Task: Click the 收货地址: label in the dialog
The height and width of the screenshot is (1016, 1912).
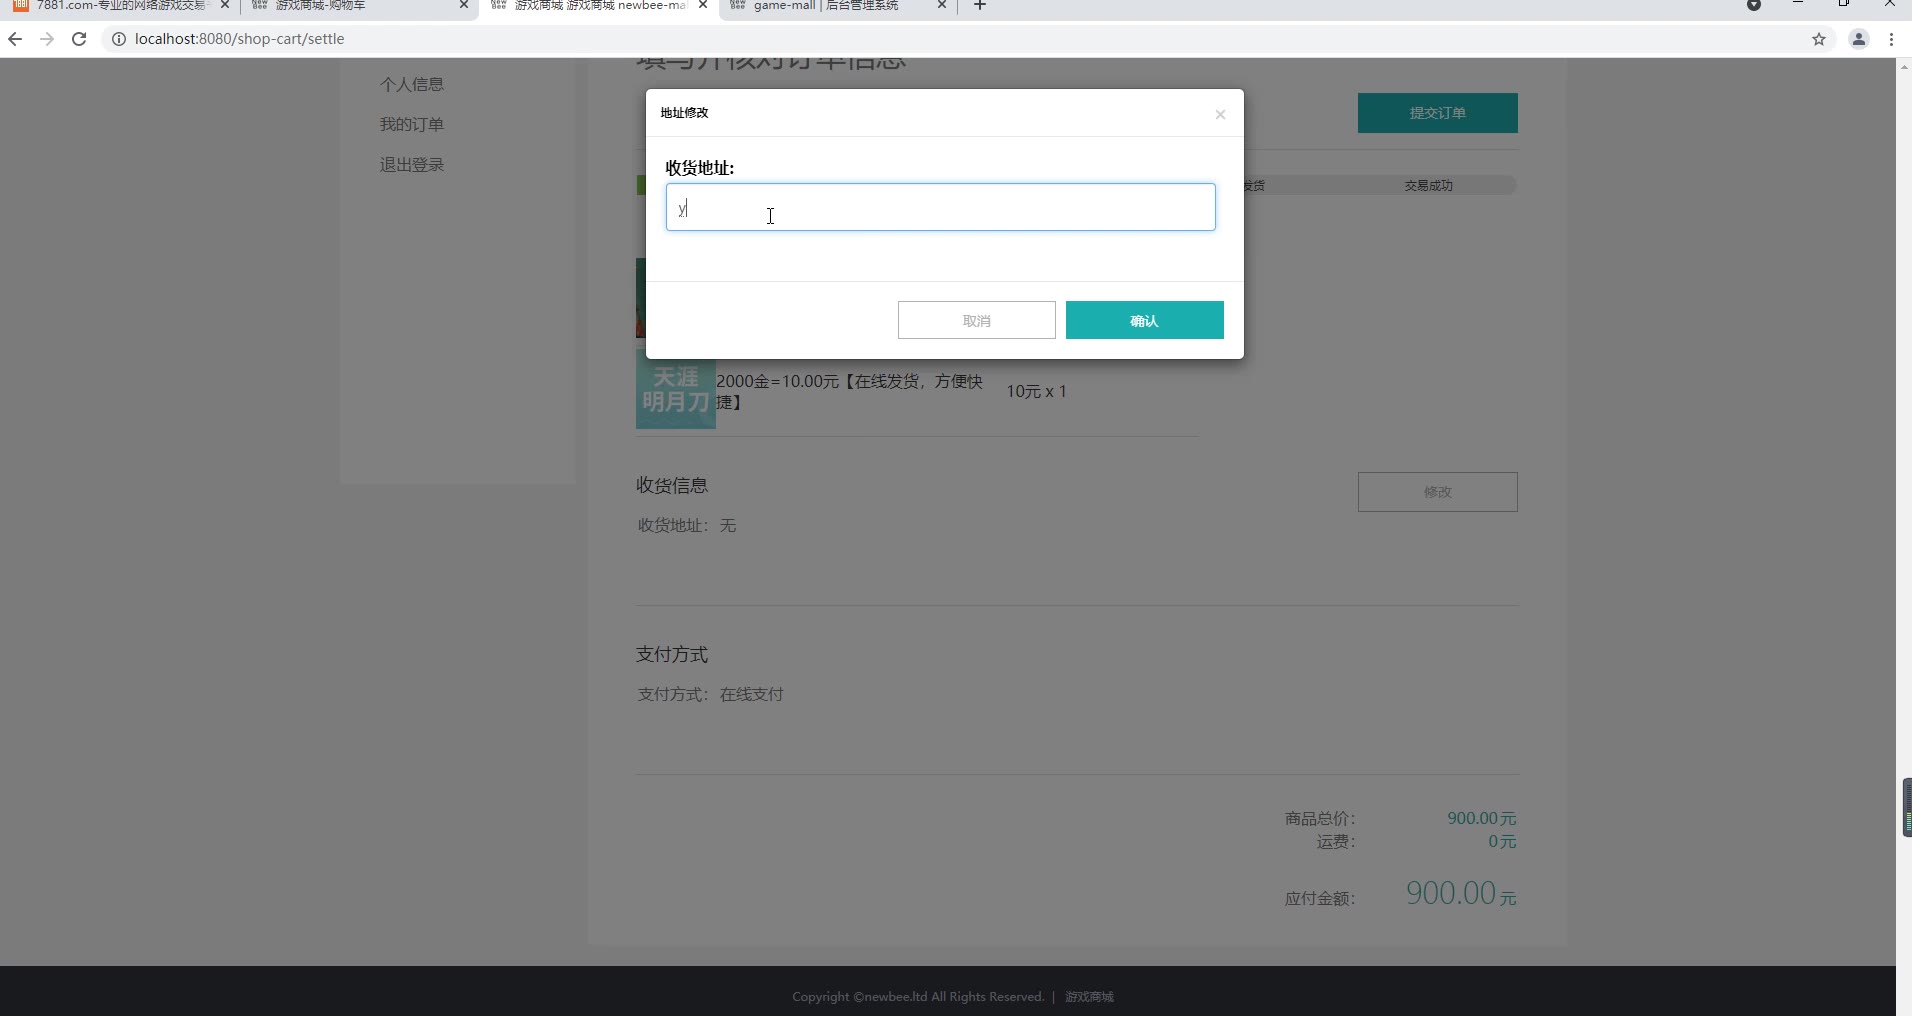Action: [700, 168]
